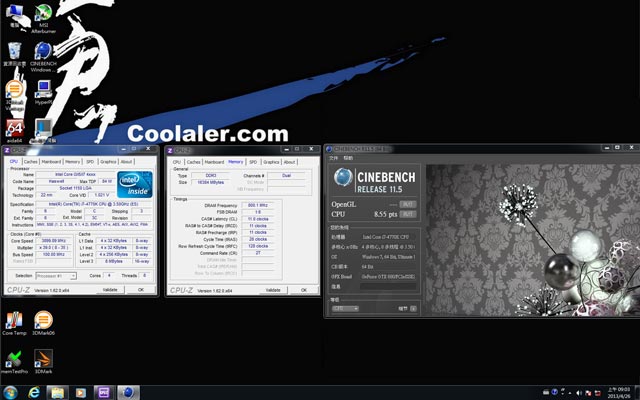Screen dimensions: 640x400
Task: Click the Multiplier value field
Action: (x=53, y=248)
